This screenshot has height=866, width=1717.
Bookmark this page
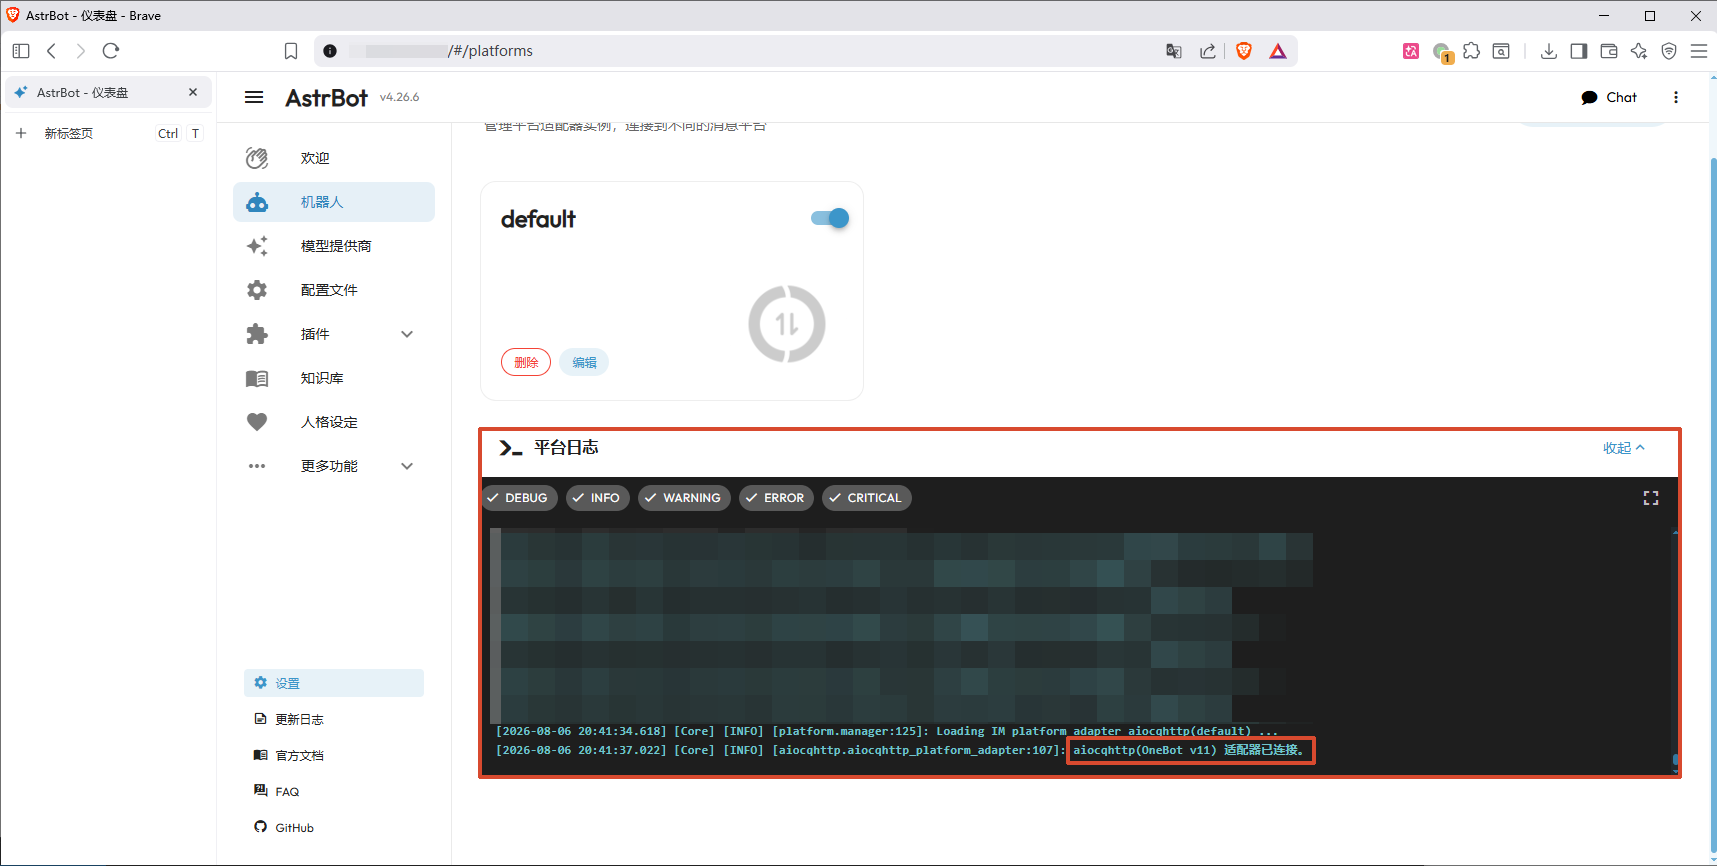coord(291,51)
